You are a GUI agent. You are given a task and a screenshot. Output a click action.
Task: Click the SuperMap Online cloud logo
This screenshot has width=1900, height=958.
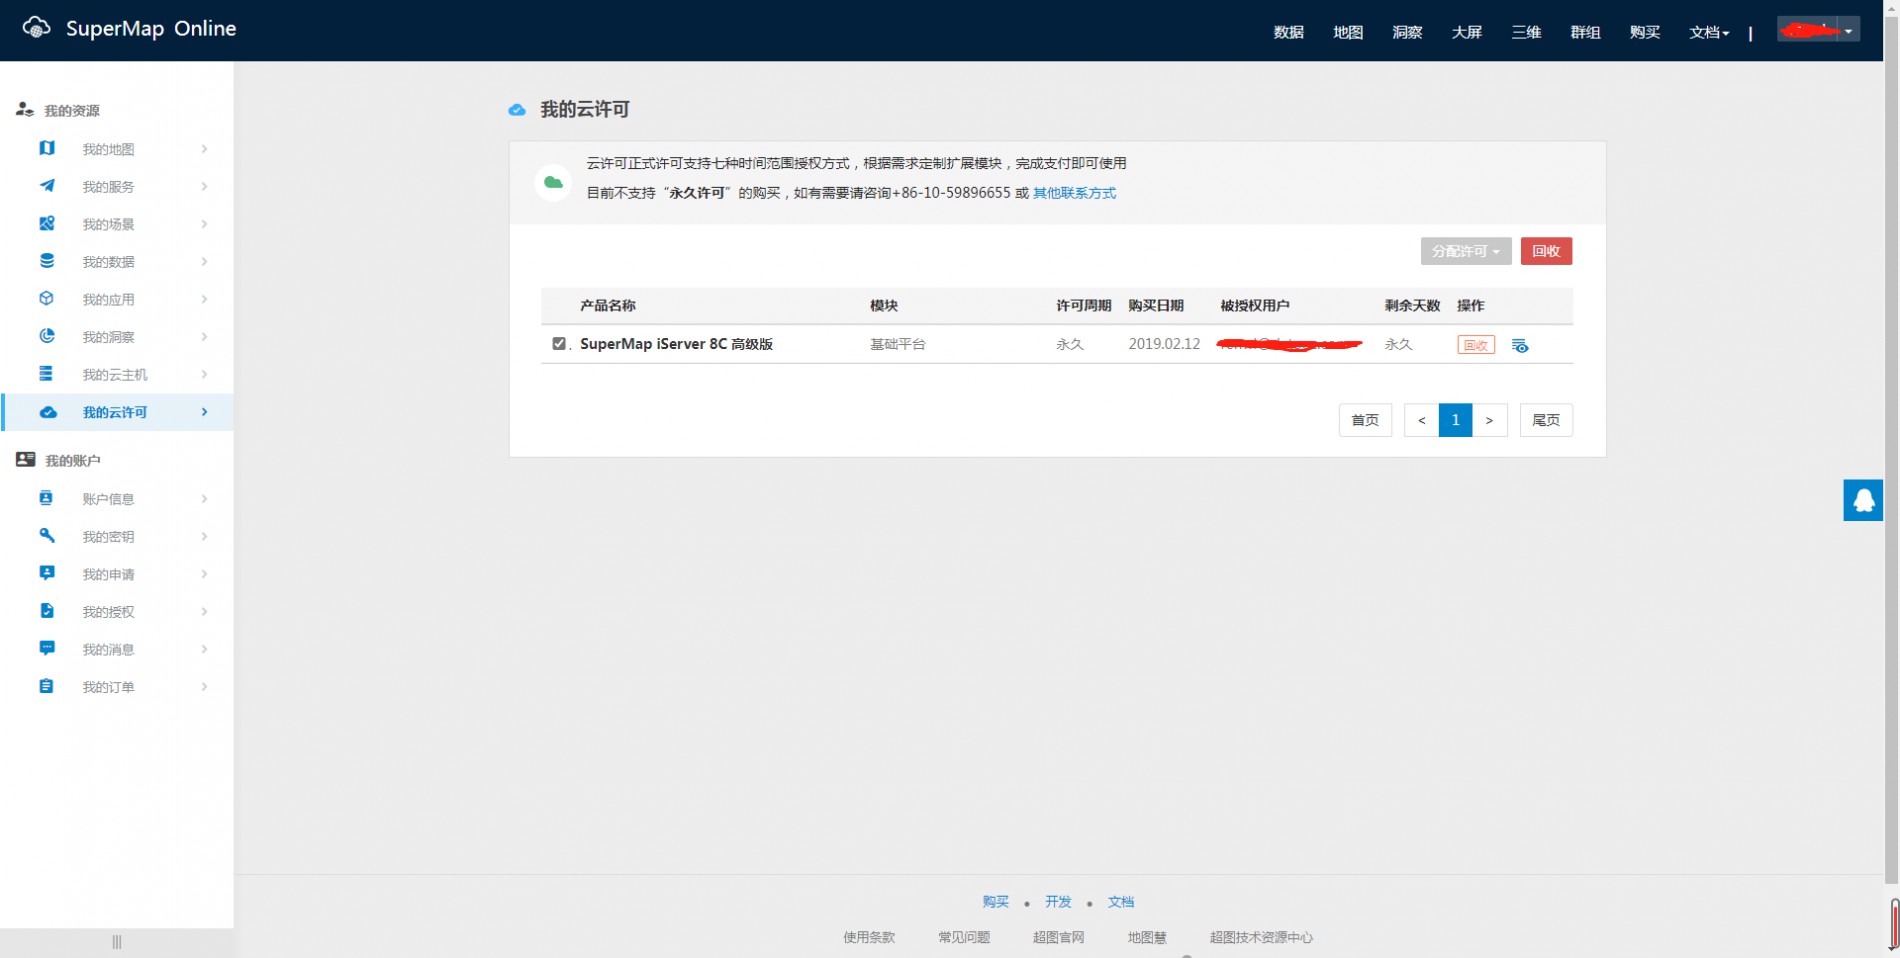(x=37, y=28)
